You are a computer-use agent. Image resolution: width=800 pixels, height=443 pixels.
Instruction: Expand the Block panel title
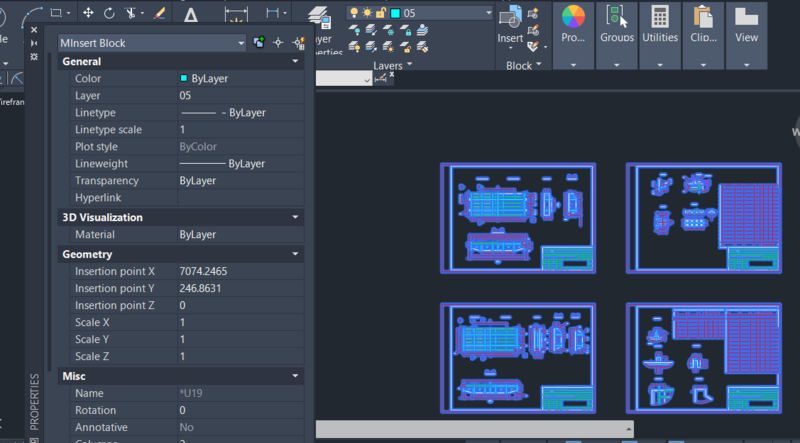520,66
